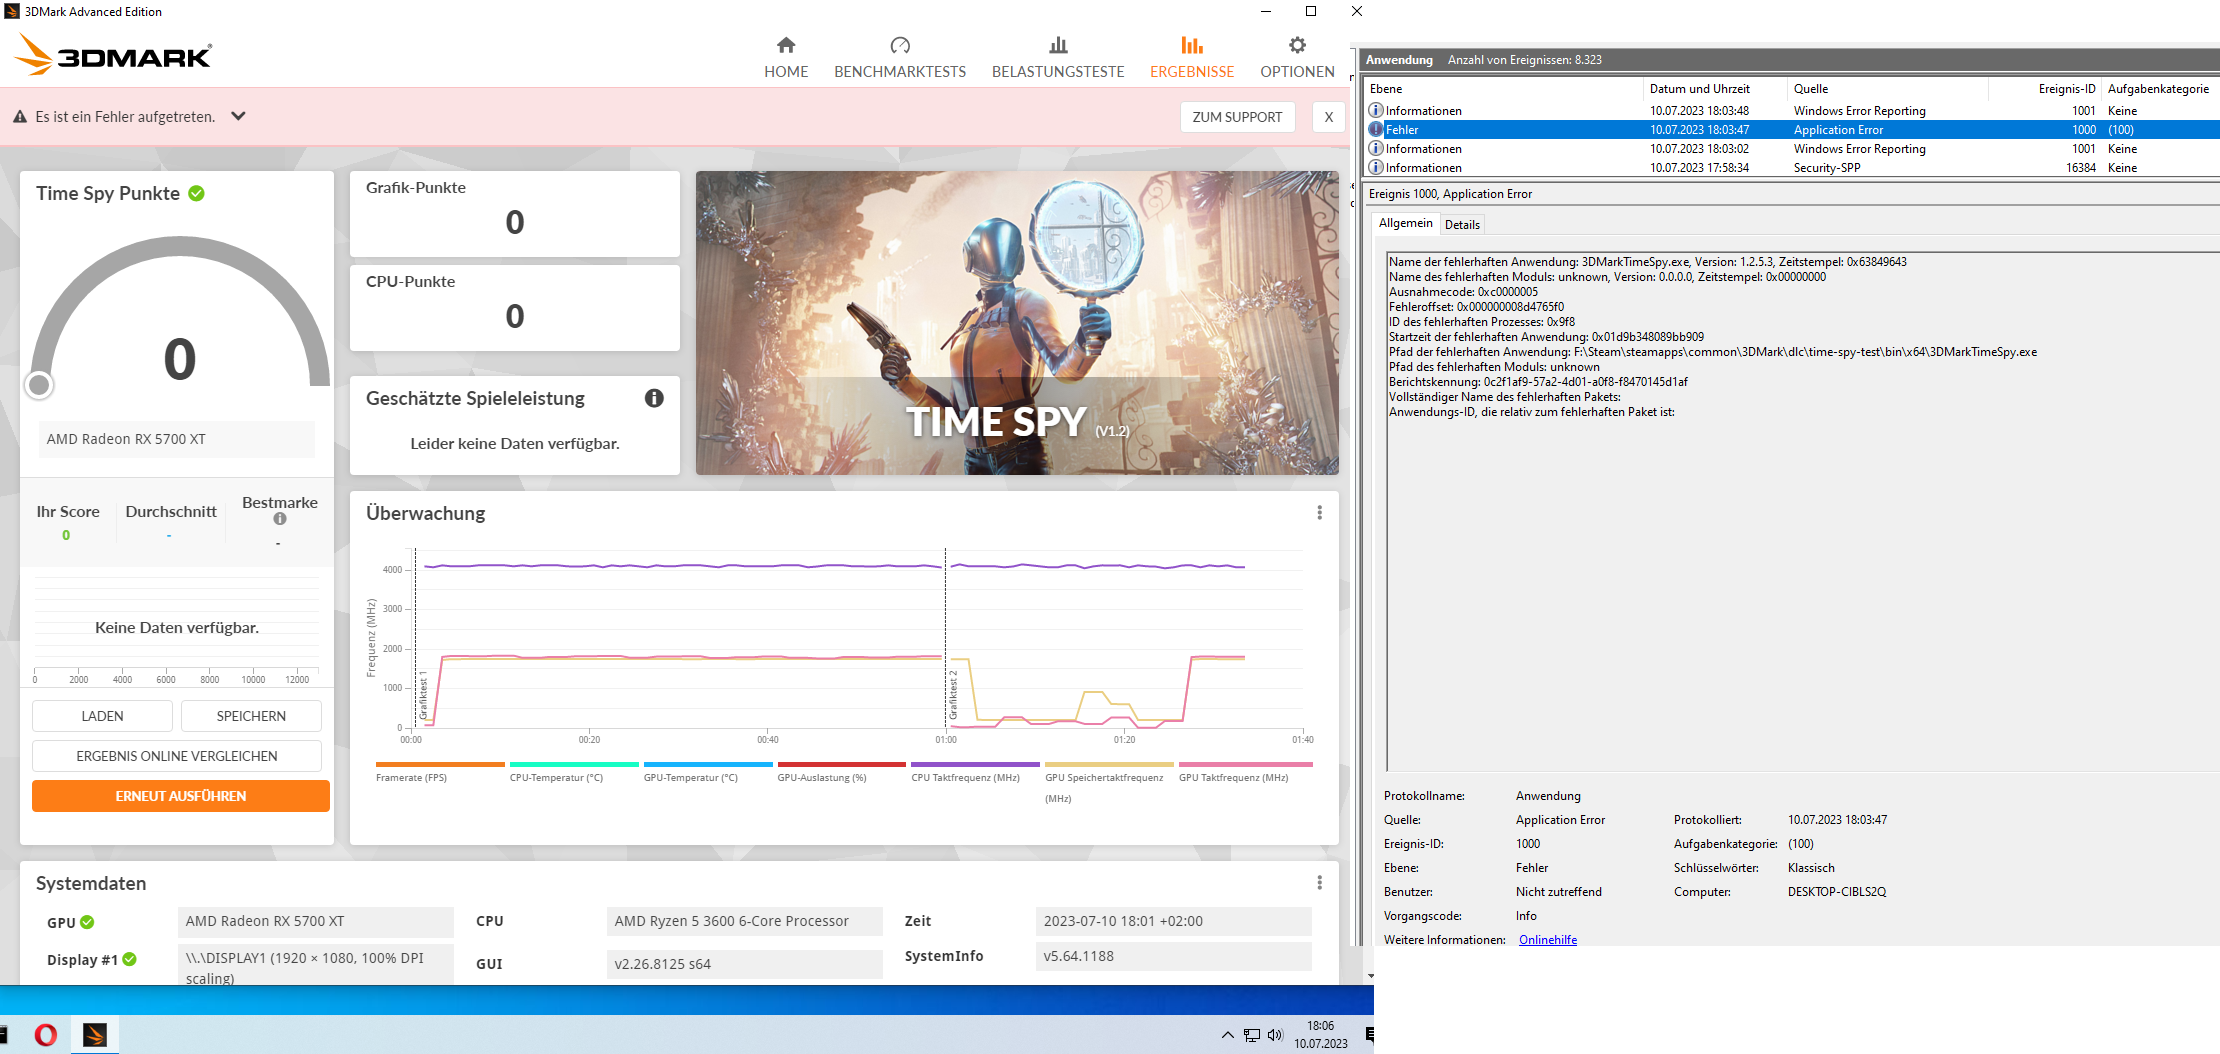Open the Überwachung three-dot menu
Viewport: 2220px width, 1054px height.
click(1319, 513)
